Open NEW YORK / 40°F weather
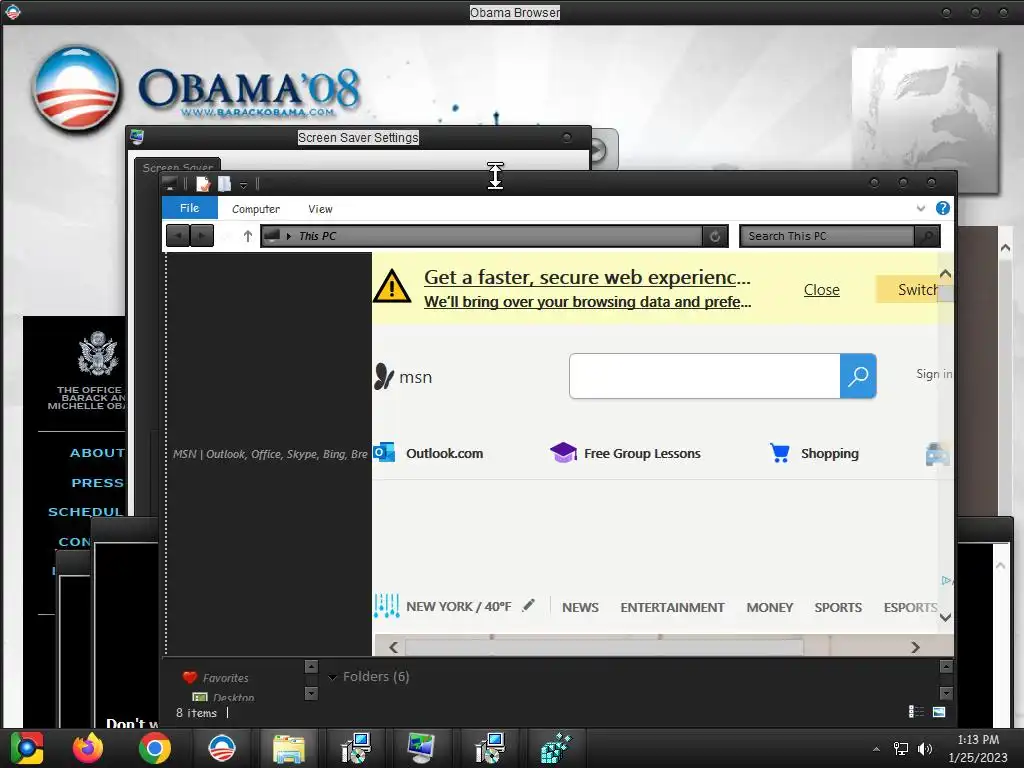The image size is (1024, 768). pyautogui.click(x=458, y=607)
